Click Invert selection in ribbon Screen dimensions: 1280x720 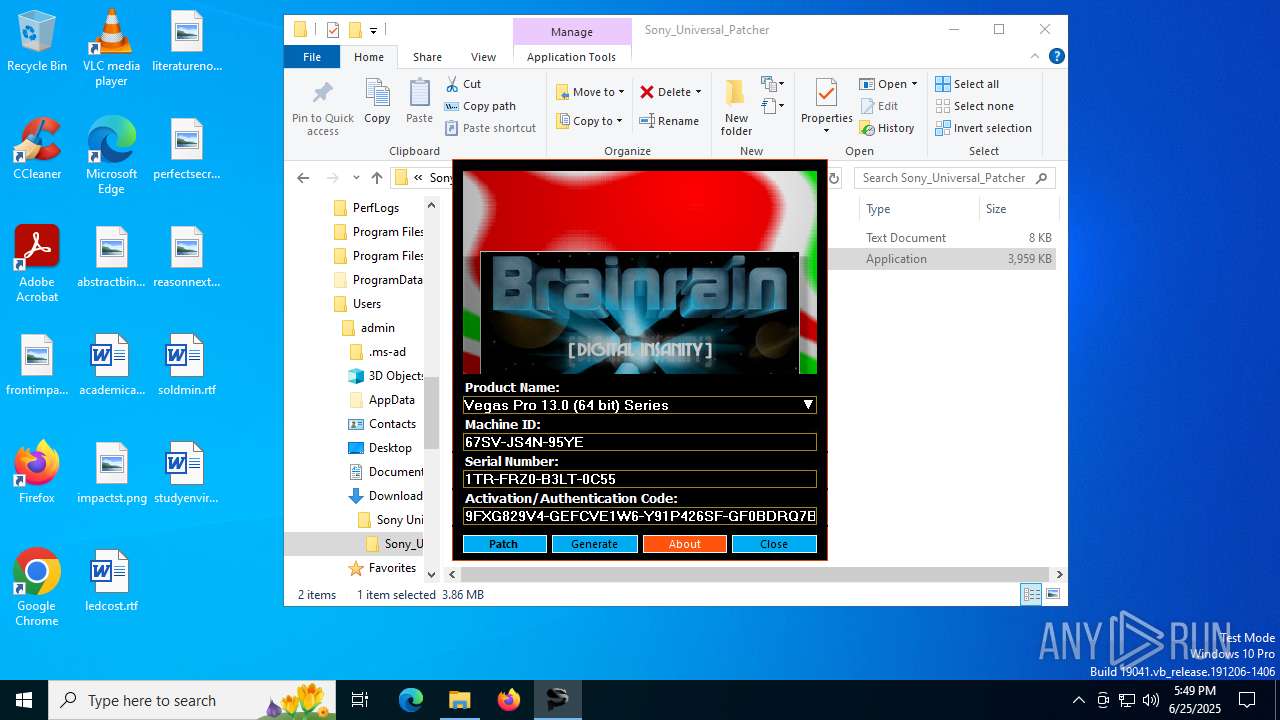click(x=983, y=128)
